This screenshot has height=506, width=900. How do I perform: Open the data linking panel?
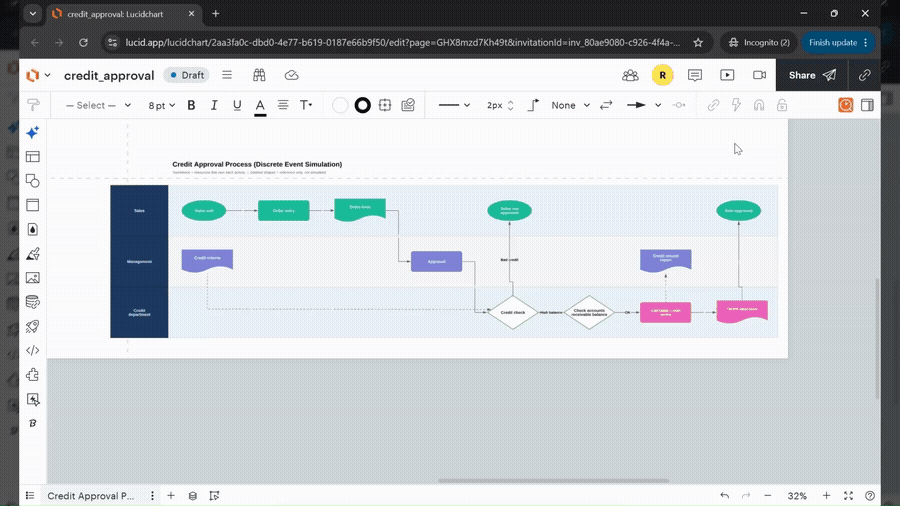(33, 302)
